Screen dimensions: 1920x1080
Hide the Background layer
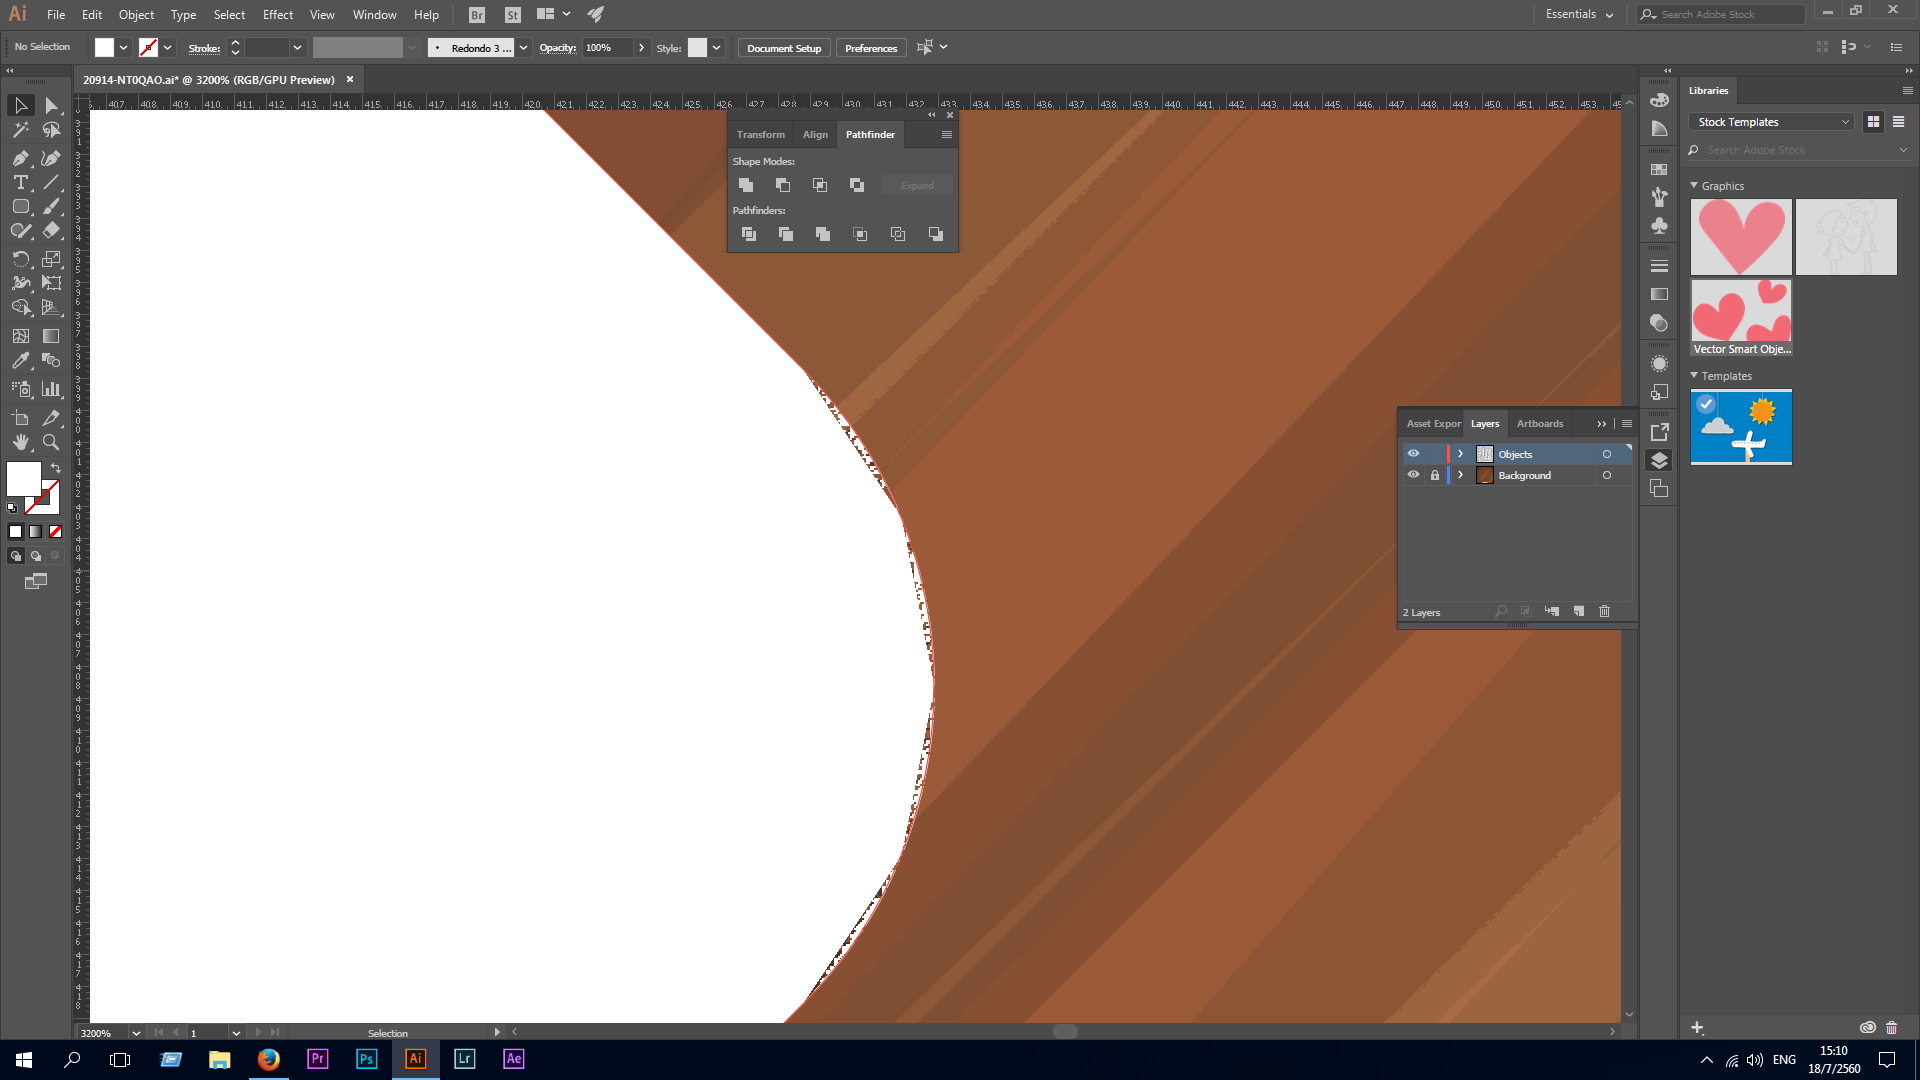(1413, 475)
